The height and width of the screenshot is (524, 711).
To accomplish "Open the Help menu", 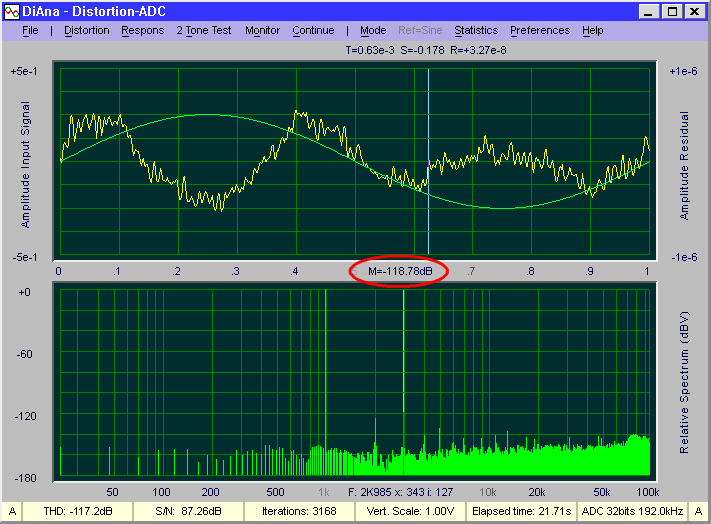I will 593,30.
